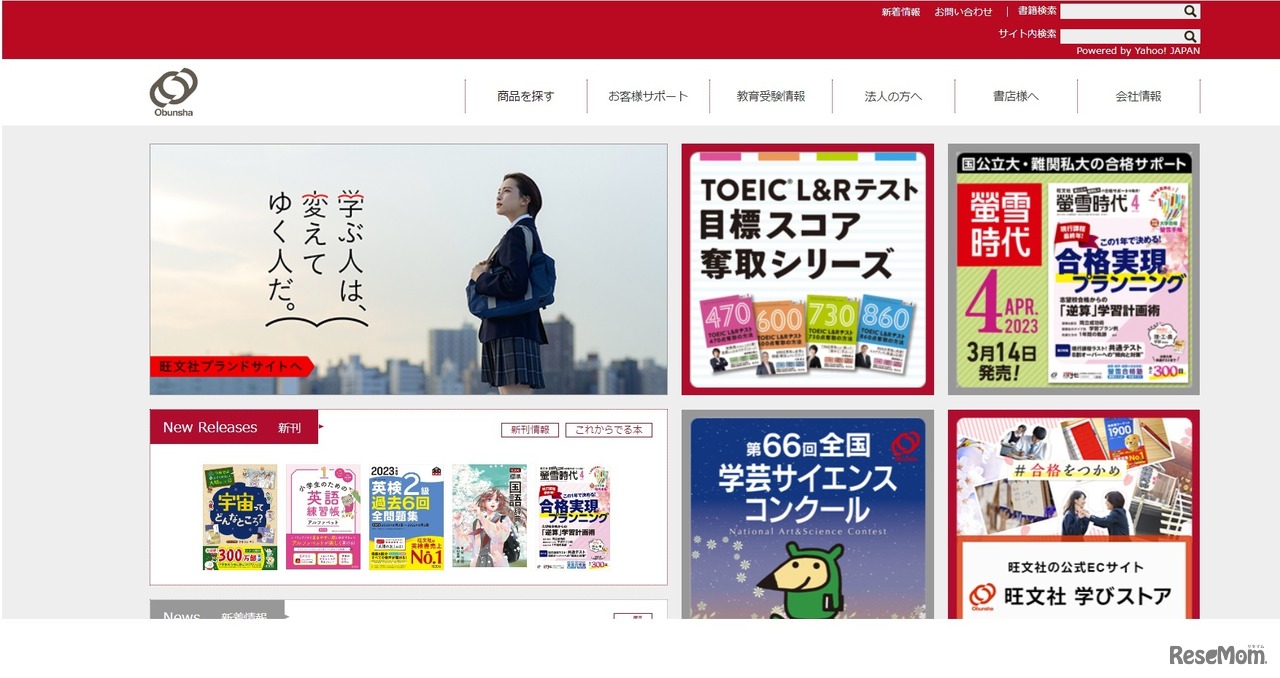Open the TOEIC L&Rテスト series banner

point(808,269)
